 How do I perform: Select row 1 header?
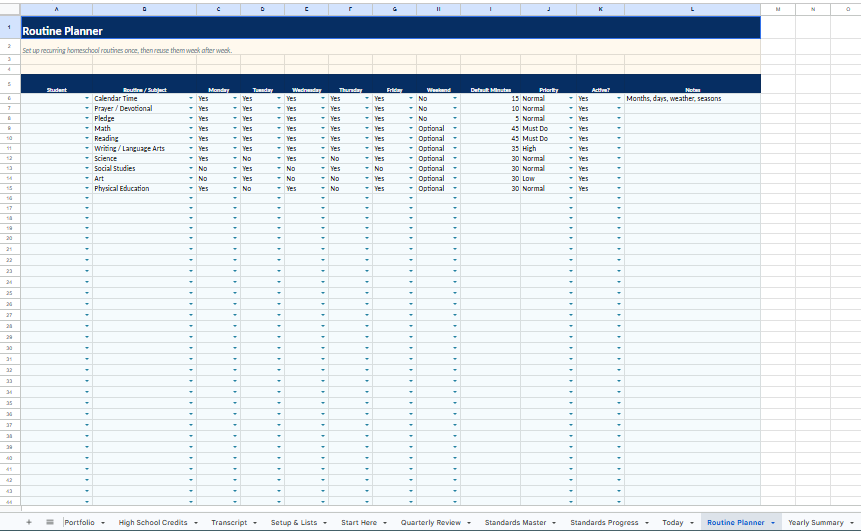click(x=9, y=27)
